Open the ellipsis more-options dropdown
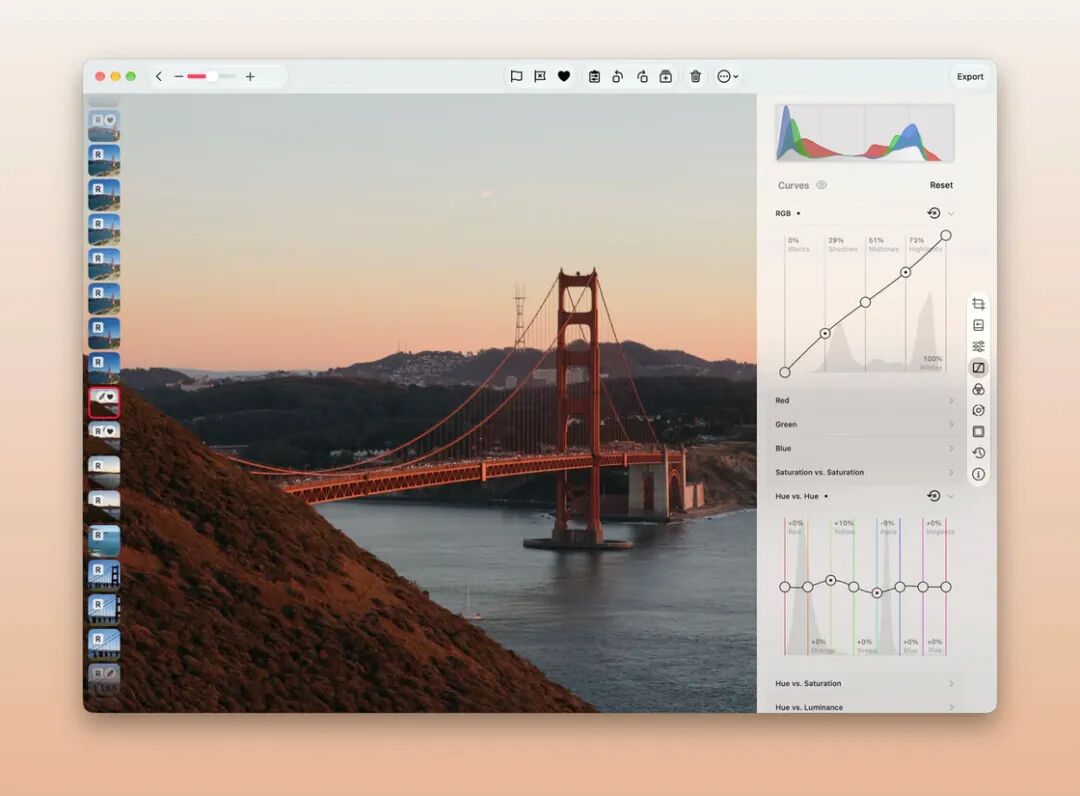This screenshot has height=796, width=1080. tap(727, 76)
